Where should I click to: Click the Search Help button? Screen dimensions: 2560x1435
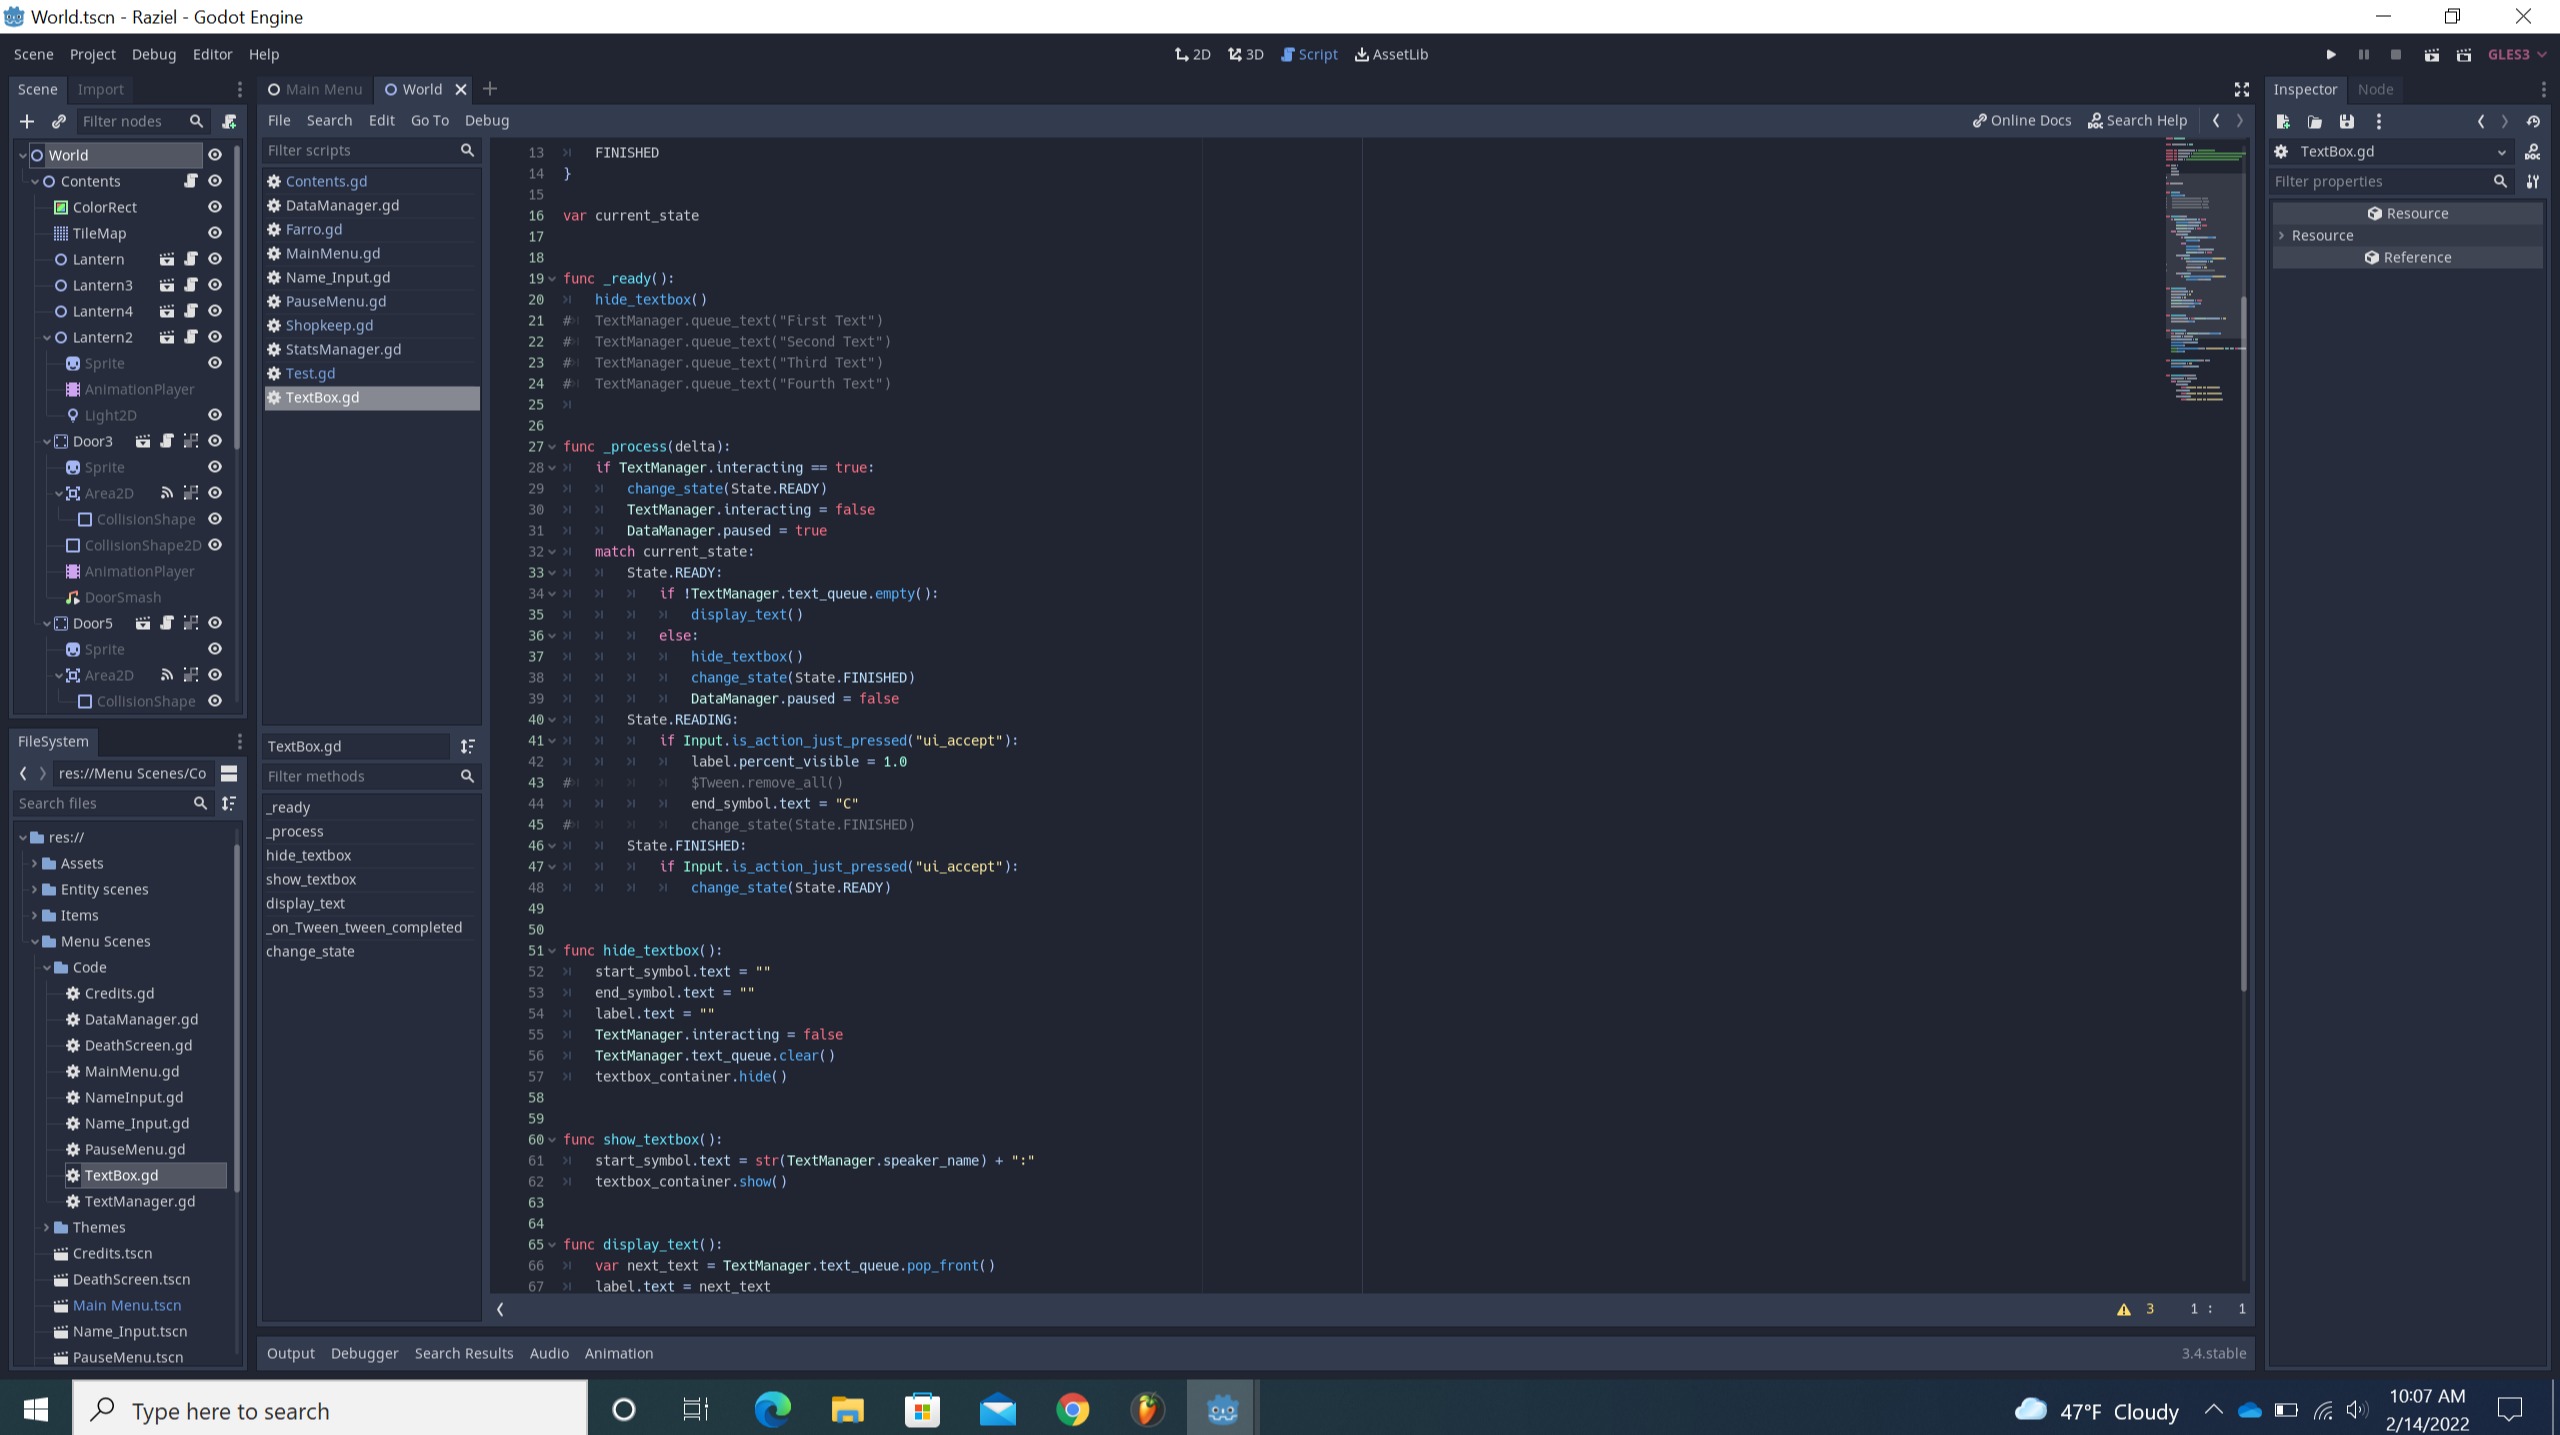(x=2138, y=120)
